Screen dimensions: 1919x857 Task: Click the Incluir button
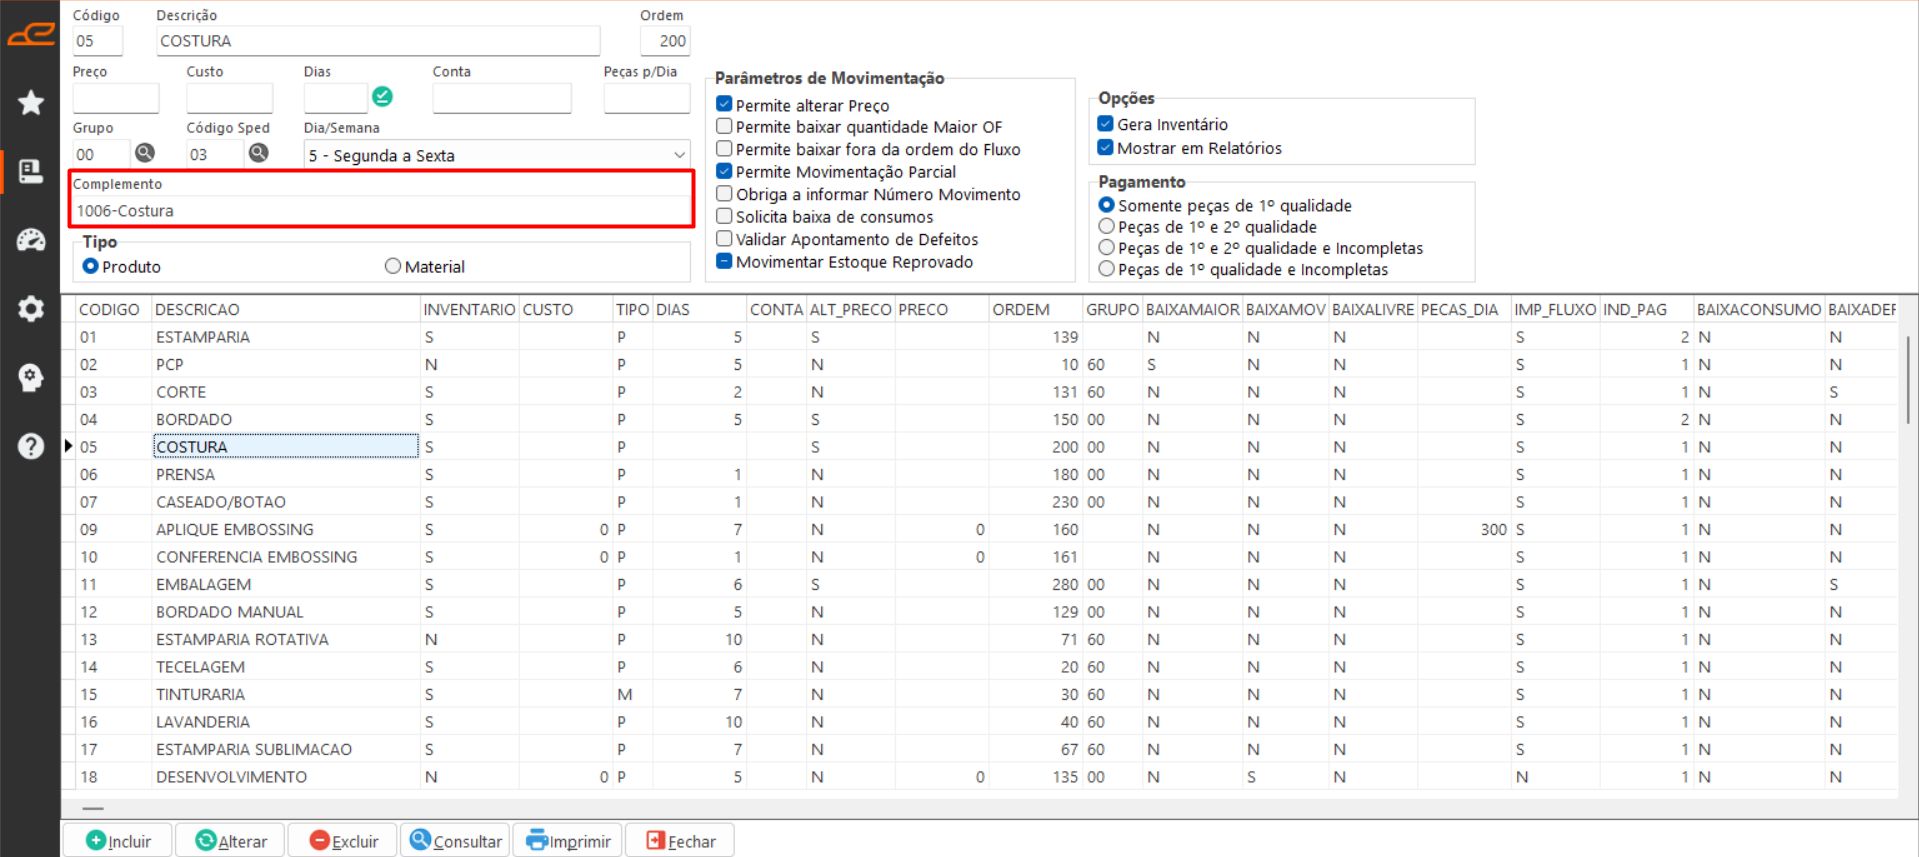[118, 841]
